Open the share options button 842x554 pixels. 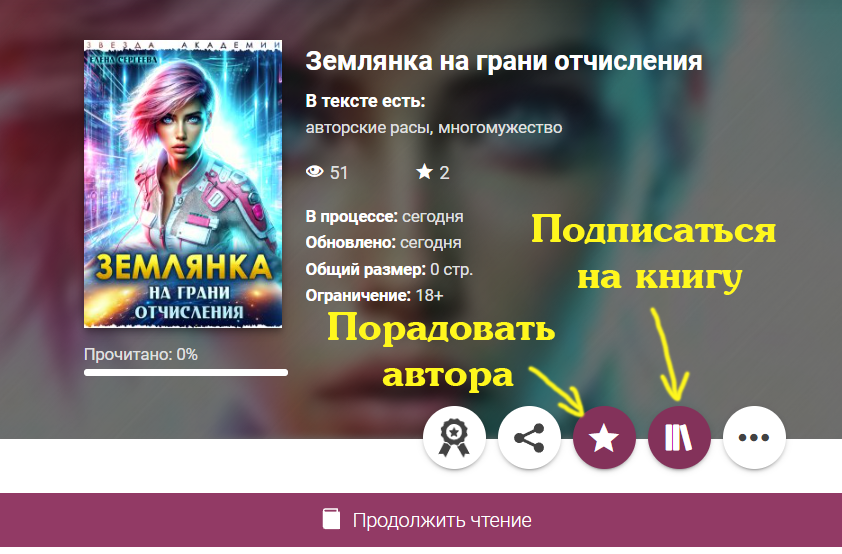point(529,438)
